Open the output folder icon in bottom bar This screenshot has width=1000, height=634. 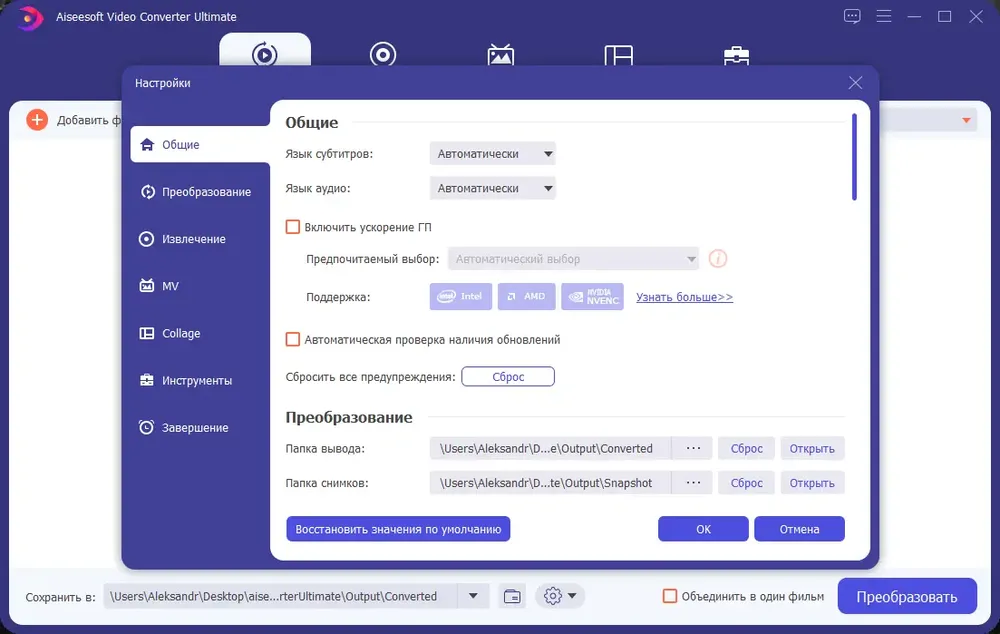point(512,596)
